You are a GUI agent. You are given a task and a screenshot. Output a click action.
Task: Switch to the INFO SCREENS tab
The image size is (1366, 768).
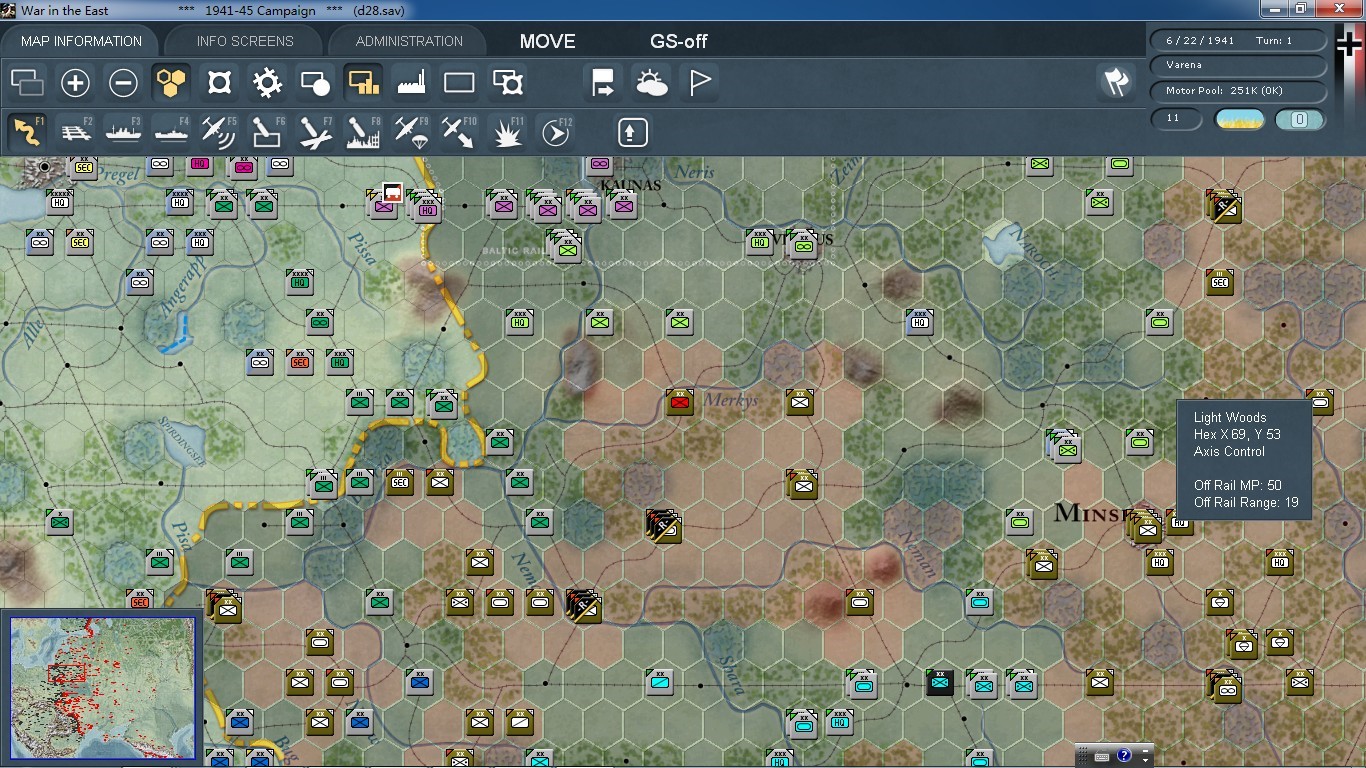(x=245, y=41)
